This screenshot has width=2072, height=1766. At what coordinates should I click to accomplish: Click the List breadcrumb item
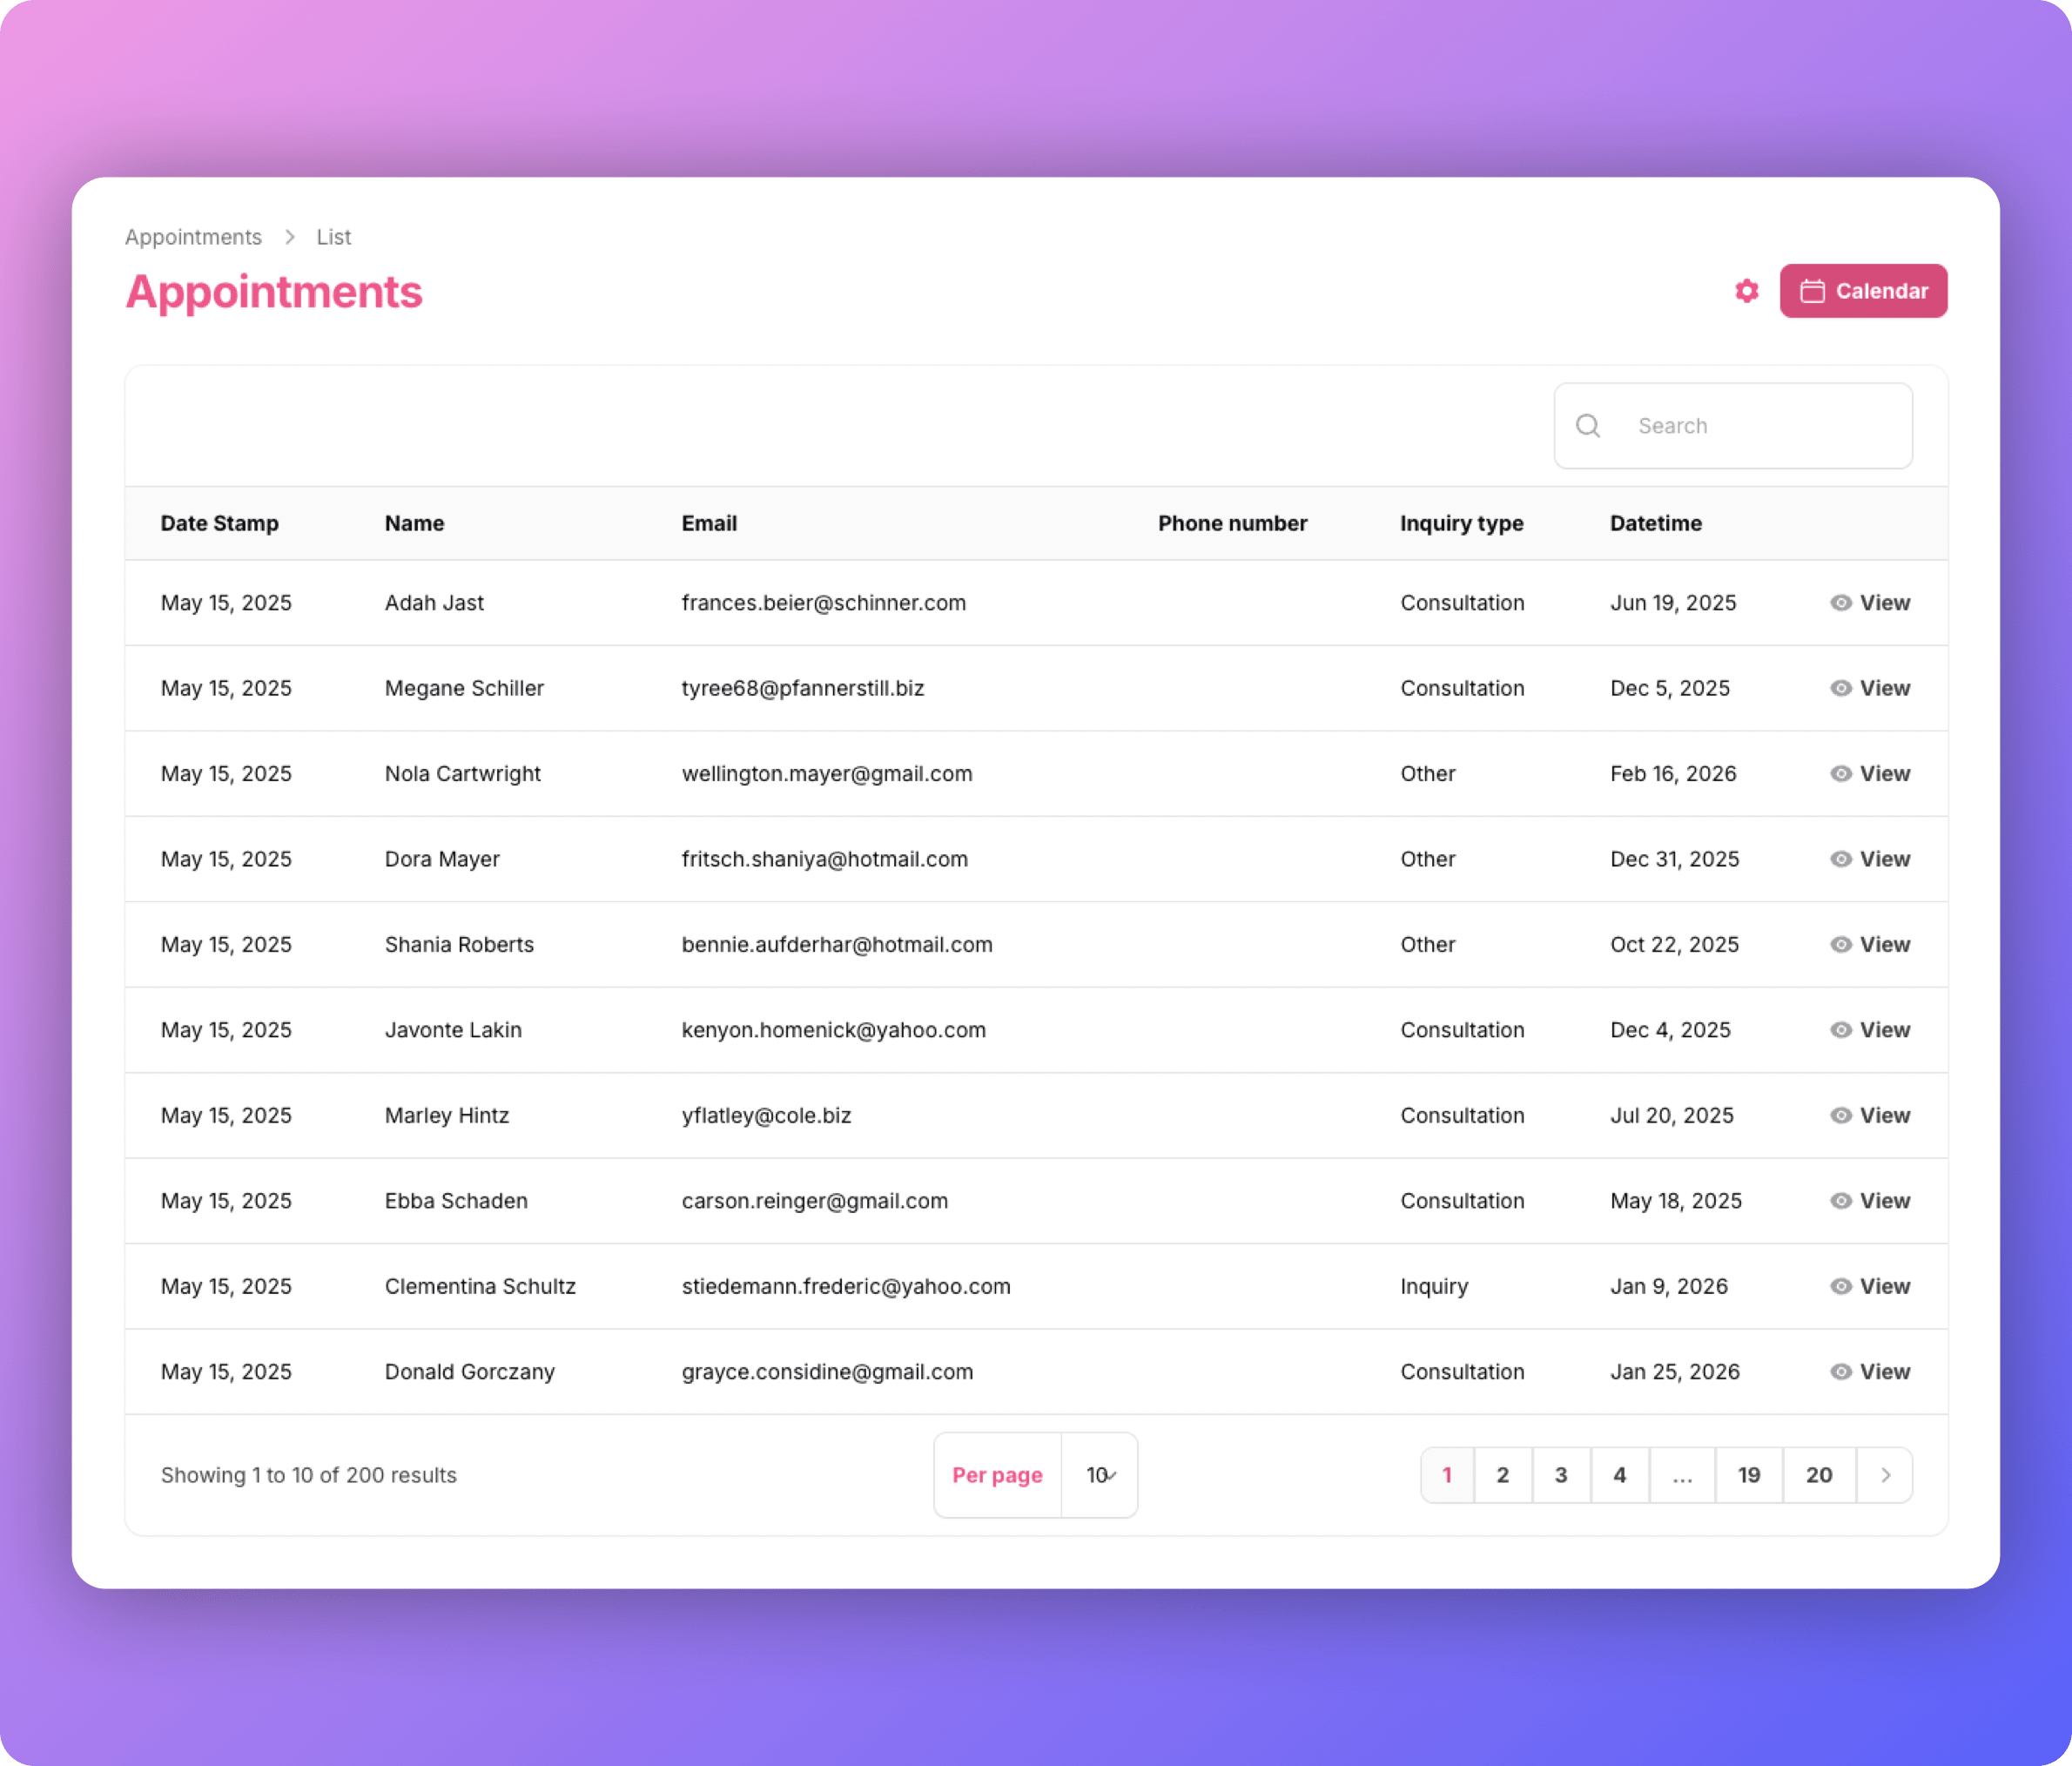pyautogui.click(x=334, y=237)
